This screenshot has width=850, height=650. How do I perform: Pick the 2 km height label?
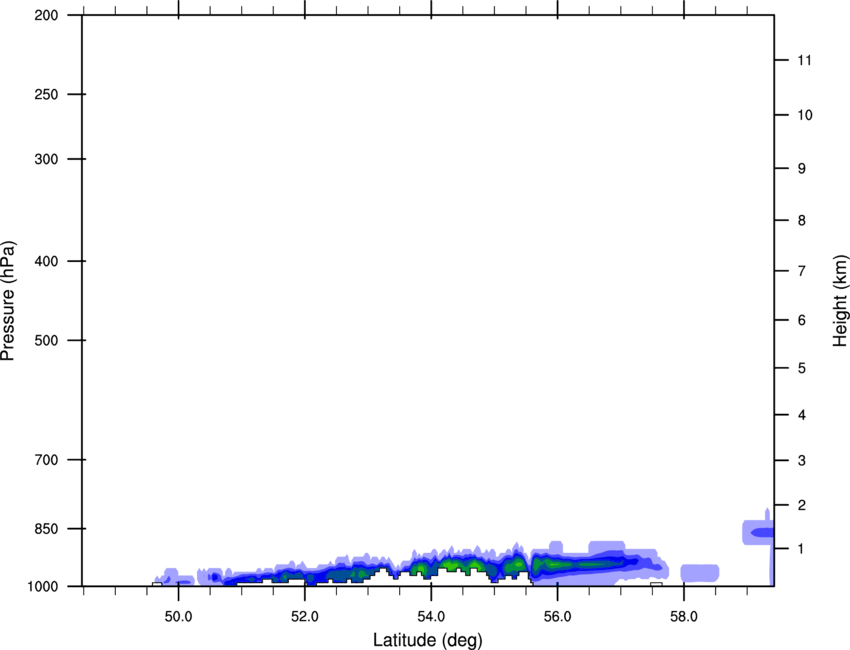[802, 505]
